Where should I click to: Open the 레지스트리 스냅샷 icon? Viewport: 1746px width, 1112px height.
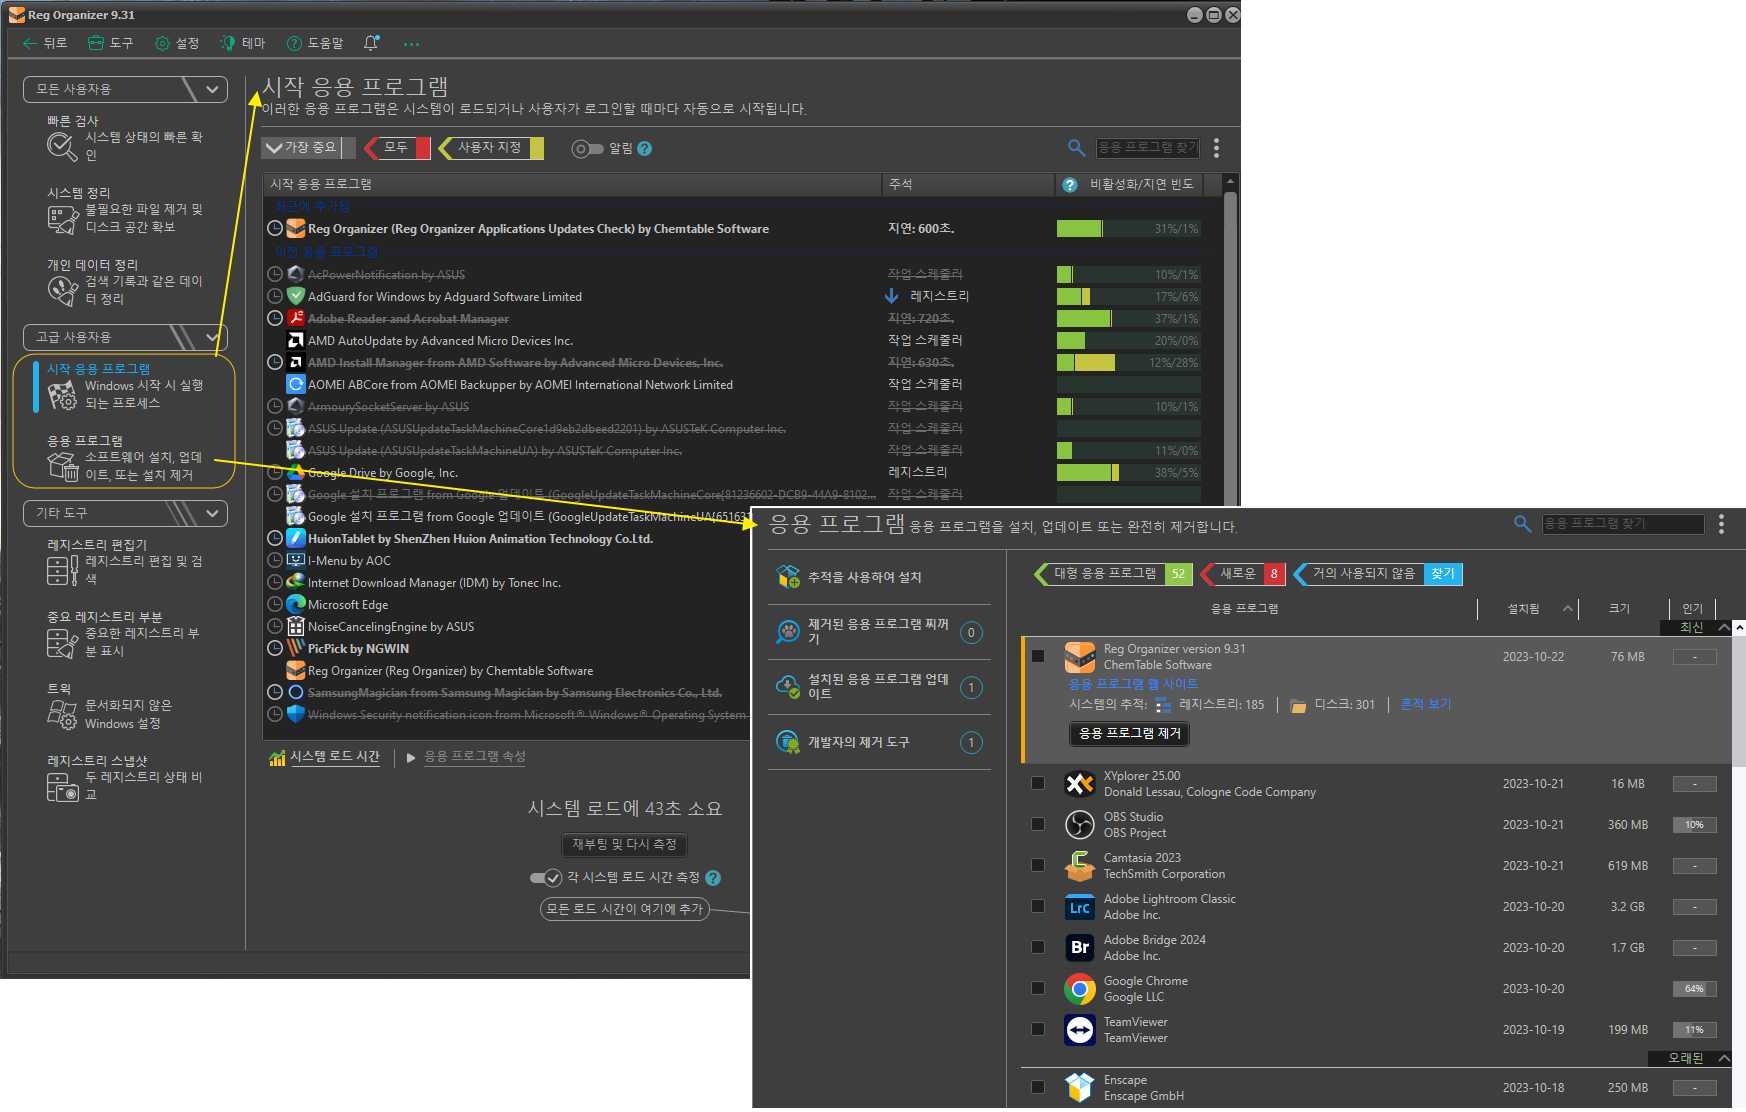(62, 787)
